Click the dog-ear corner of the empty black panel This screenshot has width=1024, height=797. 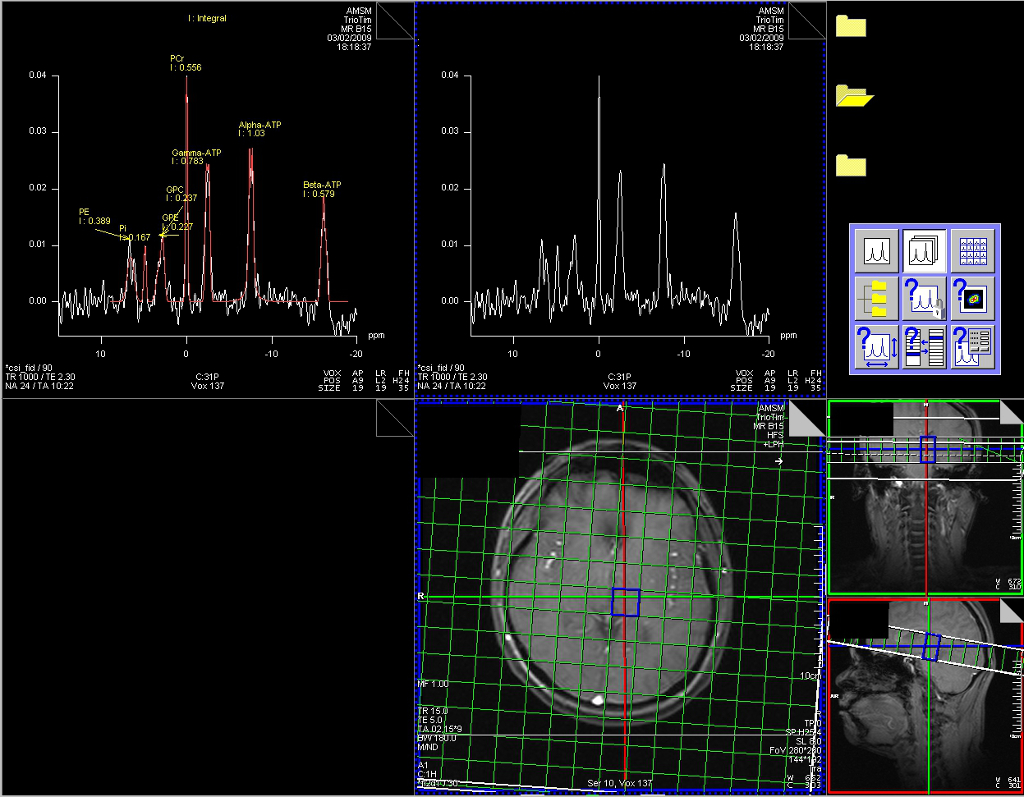(396, 419)
